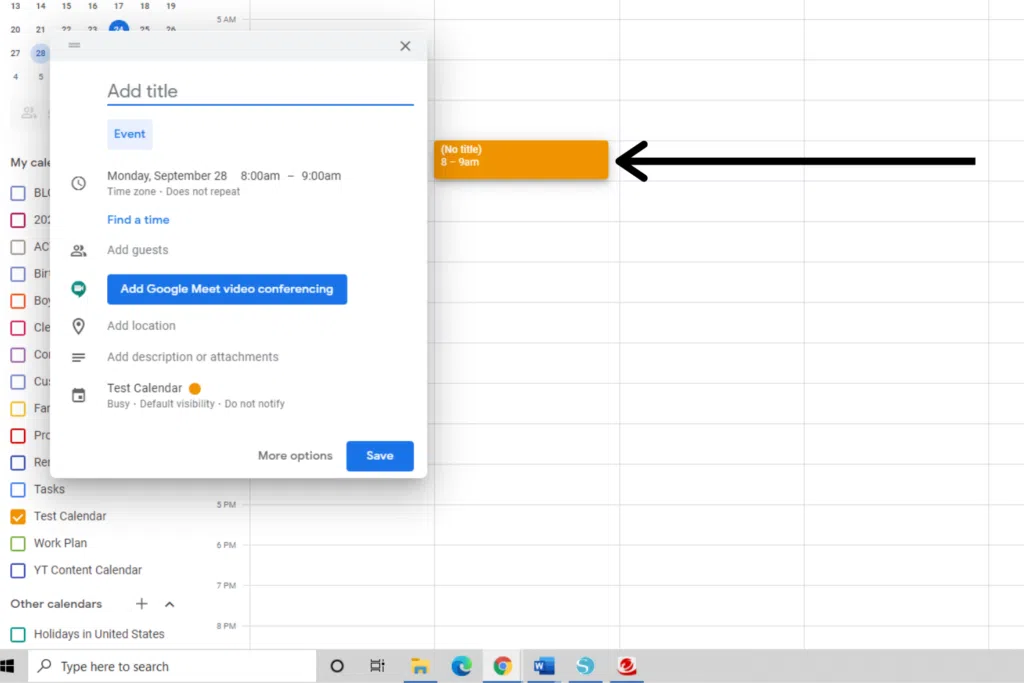Enable the YT Content Calendar checkbox

click(18, 570)
